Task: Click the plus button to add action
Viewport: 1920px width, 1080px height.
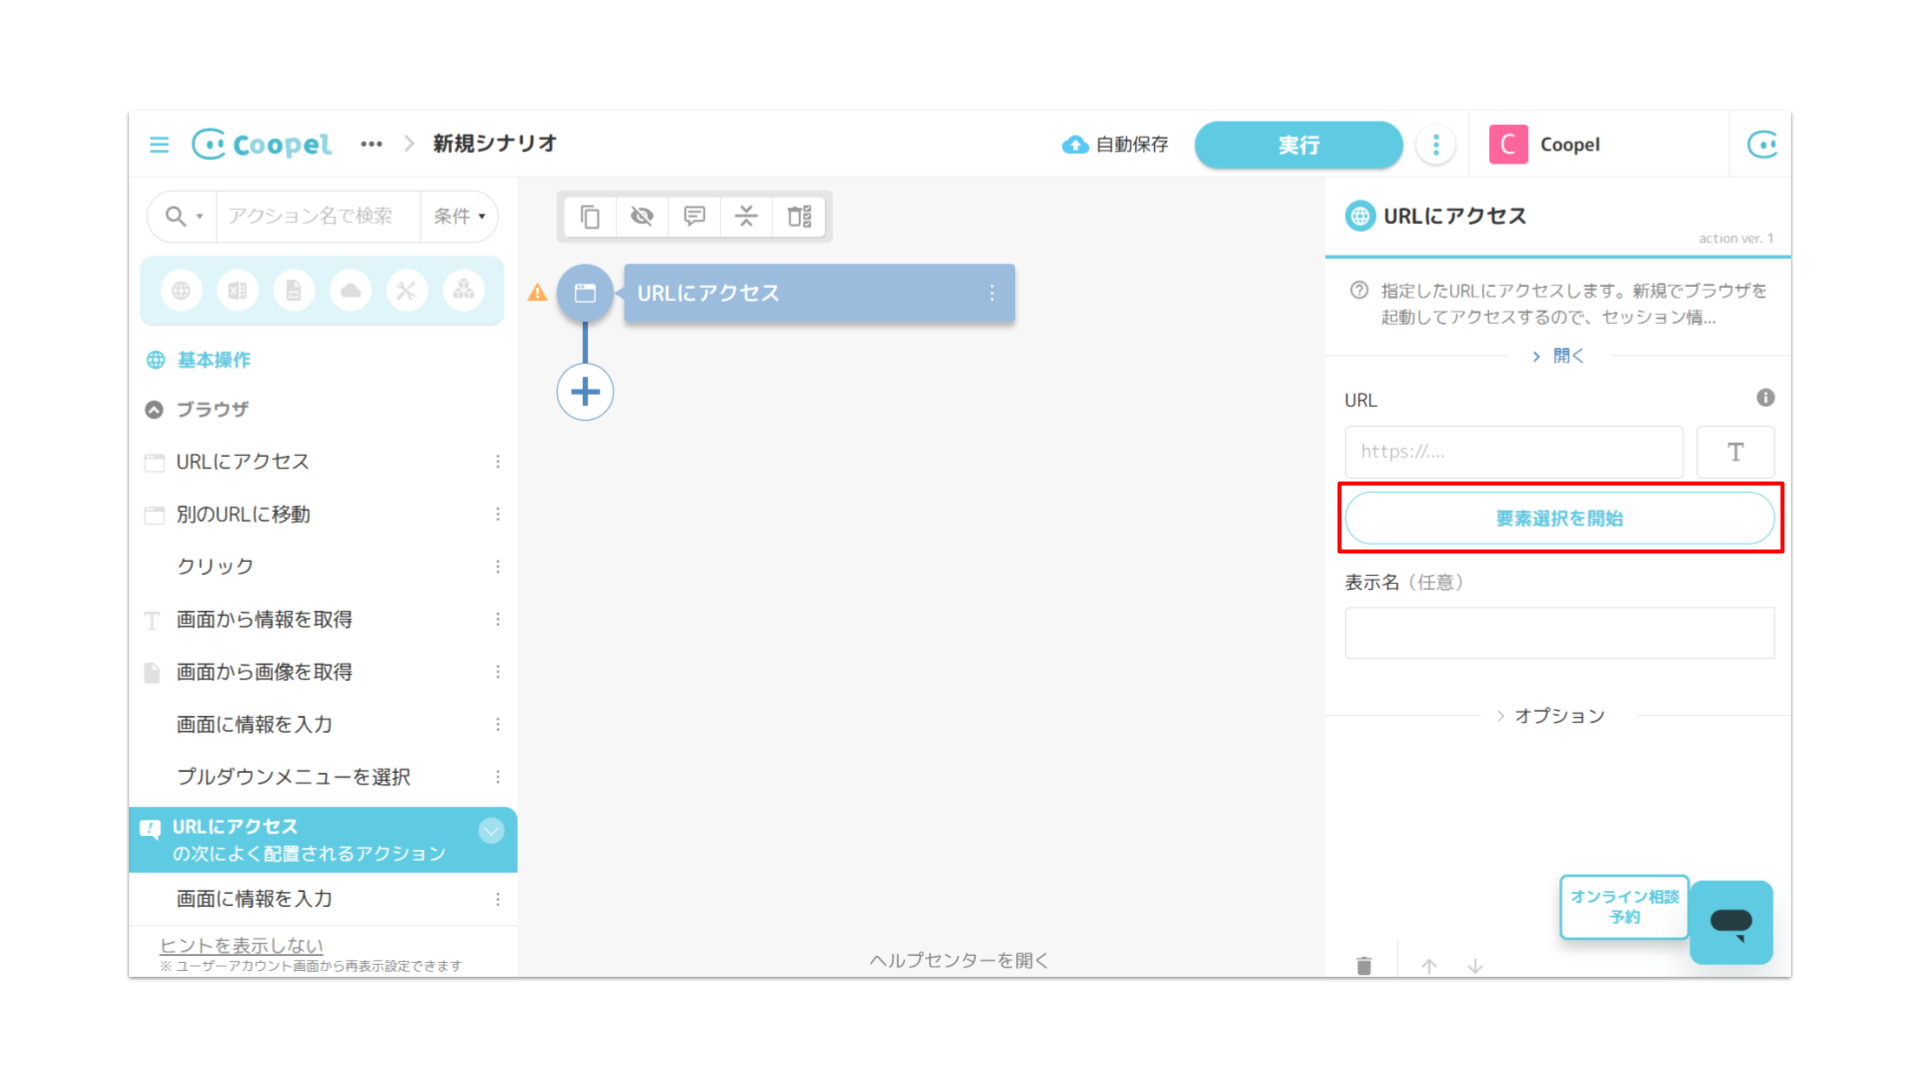Action: click(x=585, y=392)
